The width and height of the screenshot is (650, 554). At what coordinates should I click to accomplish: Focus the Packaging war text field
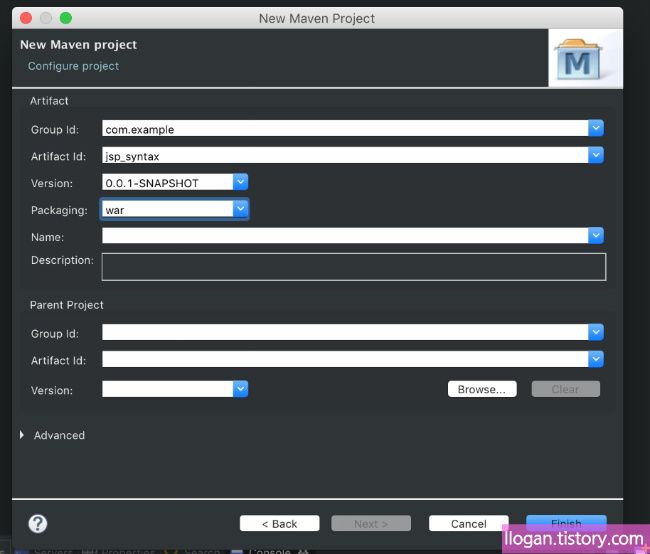point(167,209)
